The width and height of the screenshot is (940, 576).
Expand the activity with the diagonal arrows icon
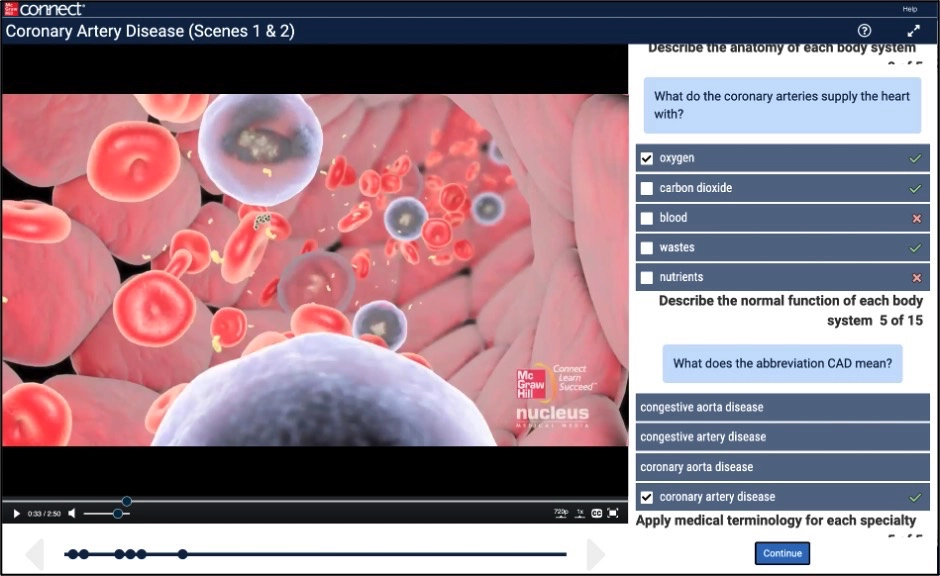[x=913, y=31]
